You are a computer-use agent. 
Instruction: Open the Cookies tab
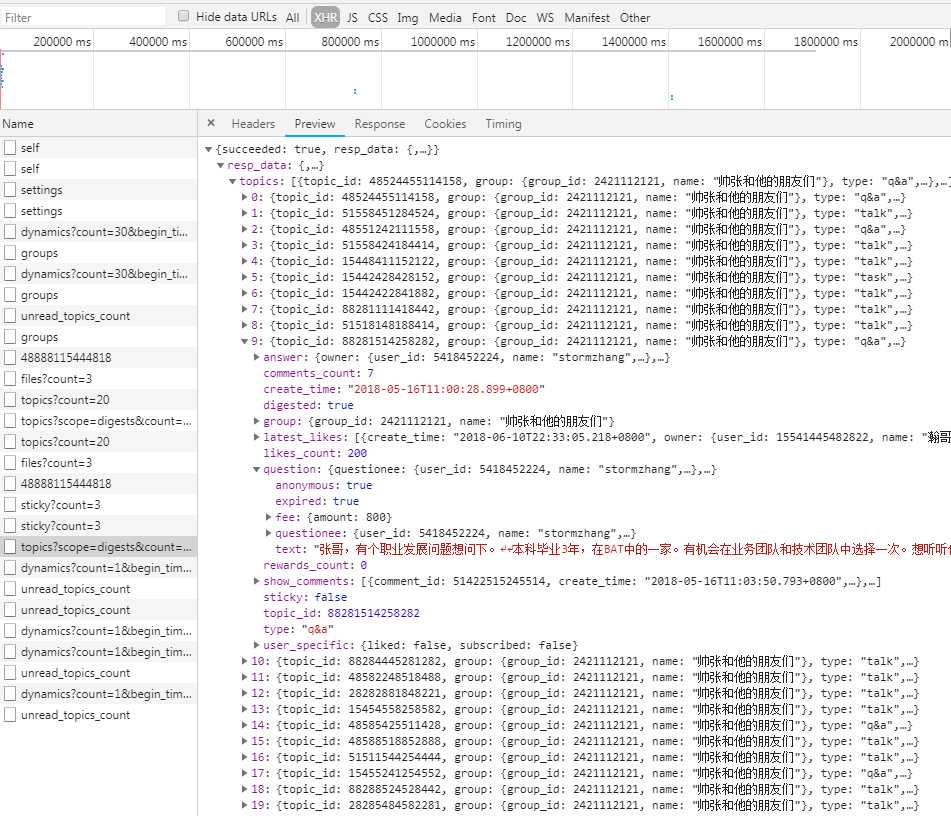click(x=445, y=124)
